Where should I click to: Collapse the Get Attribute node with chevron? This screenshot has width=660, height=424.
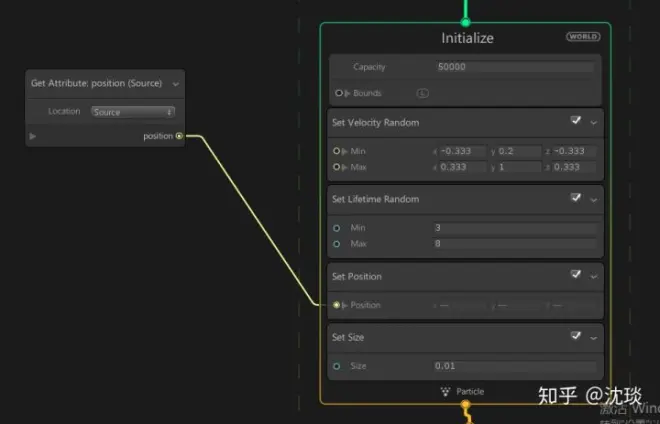coord(176,84)
